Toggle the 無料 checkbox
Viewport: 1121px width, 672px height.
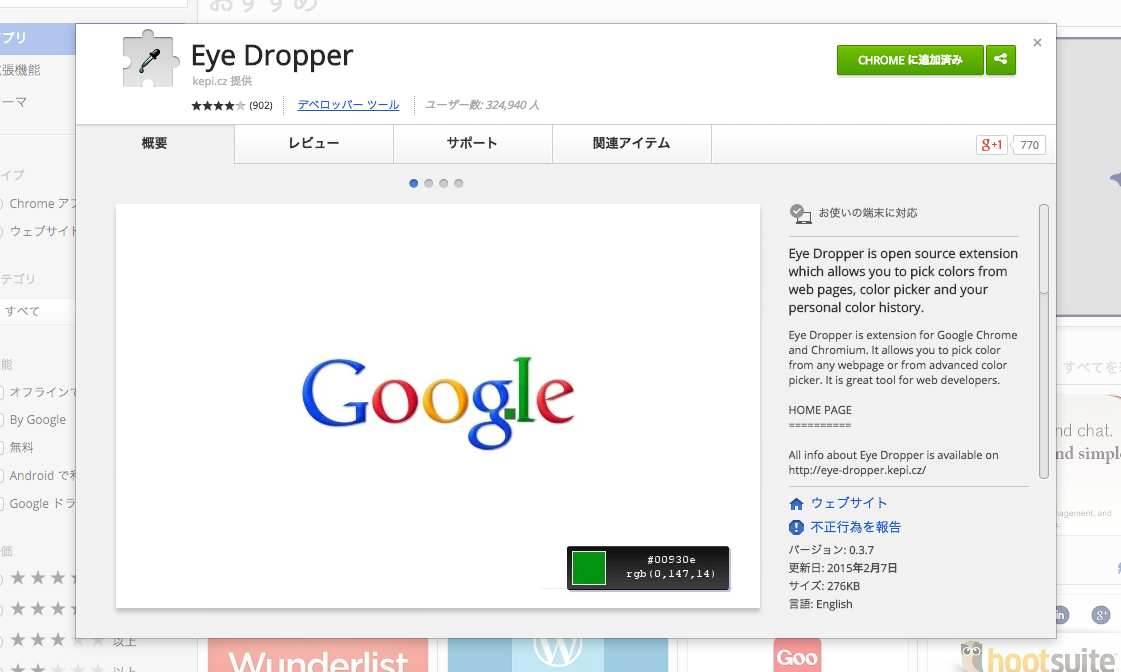[2, 448]
